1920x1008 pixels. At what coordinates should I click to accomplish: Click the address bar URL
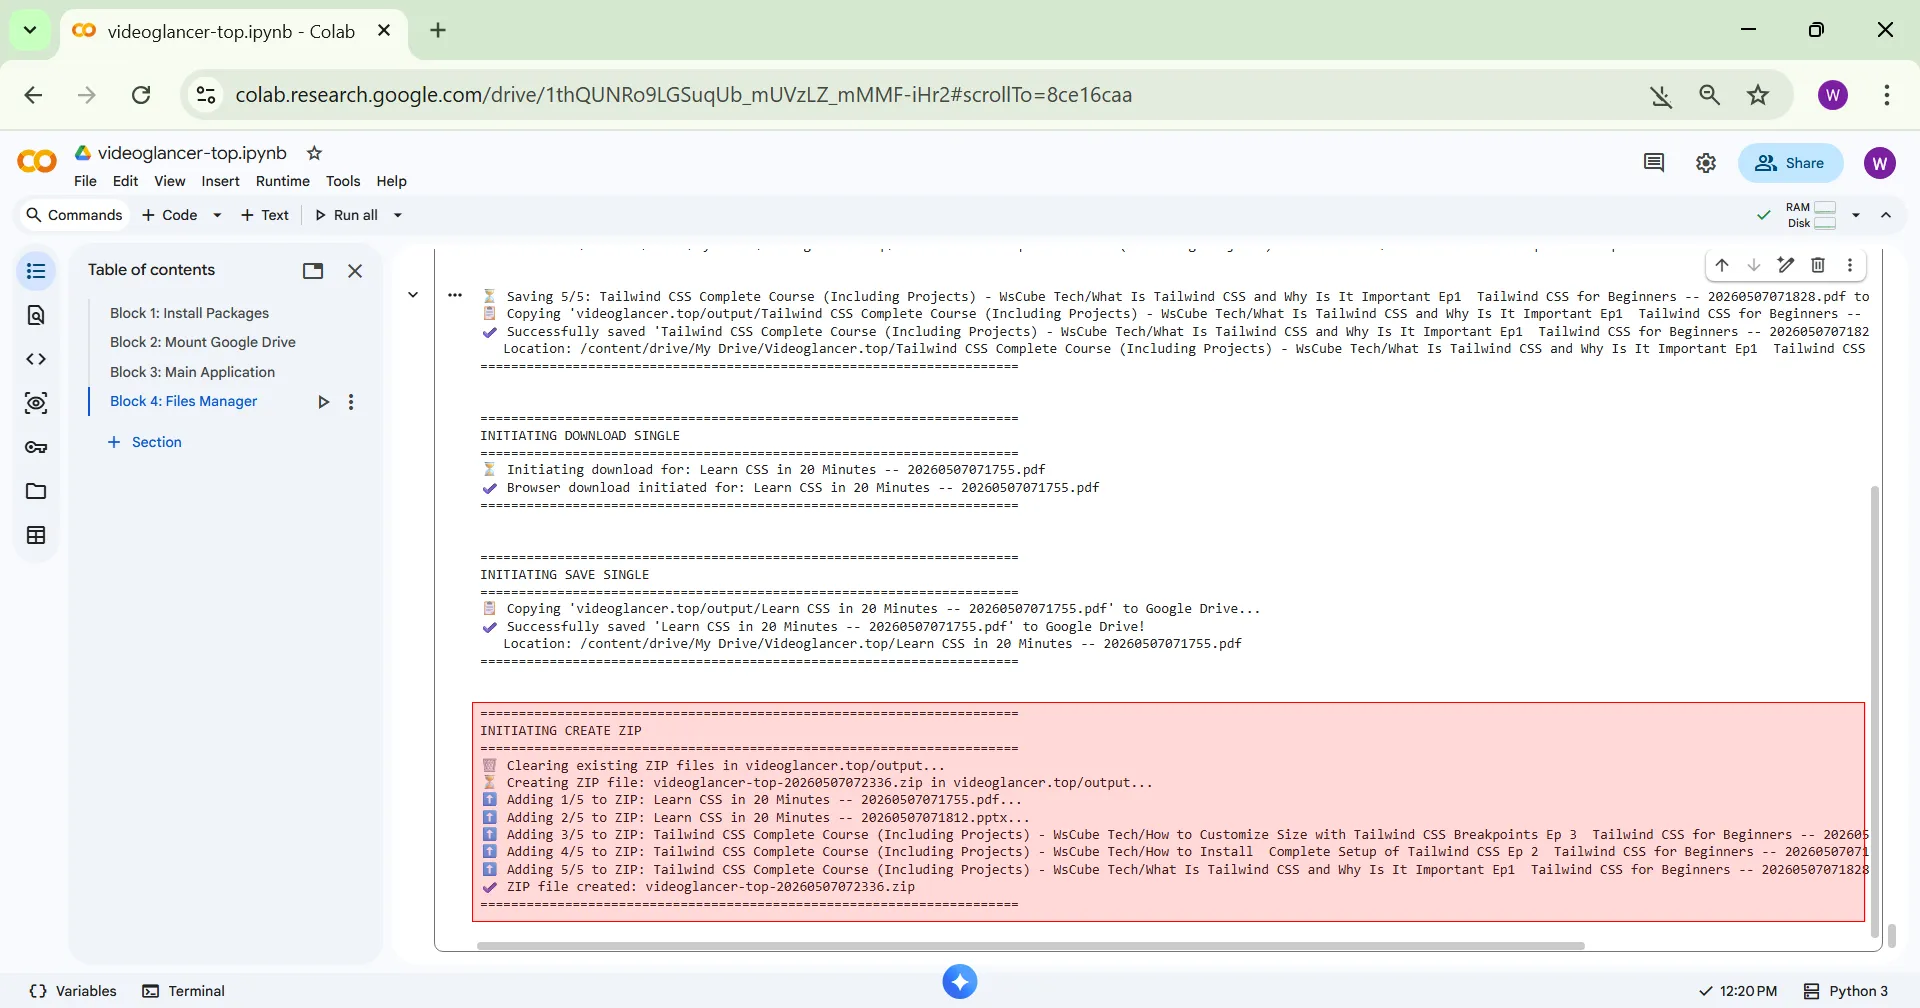[x=683, y=95]
